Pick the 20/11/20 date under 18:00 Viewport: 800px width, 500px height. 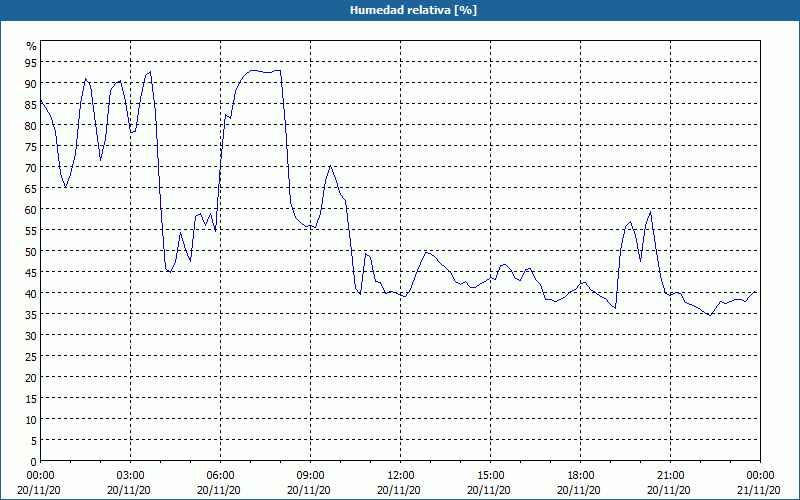tap(579, 490)
